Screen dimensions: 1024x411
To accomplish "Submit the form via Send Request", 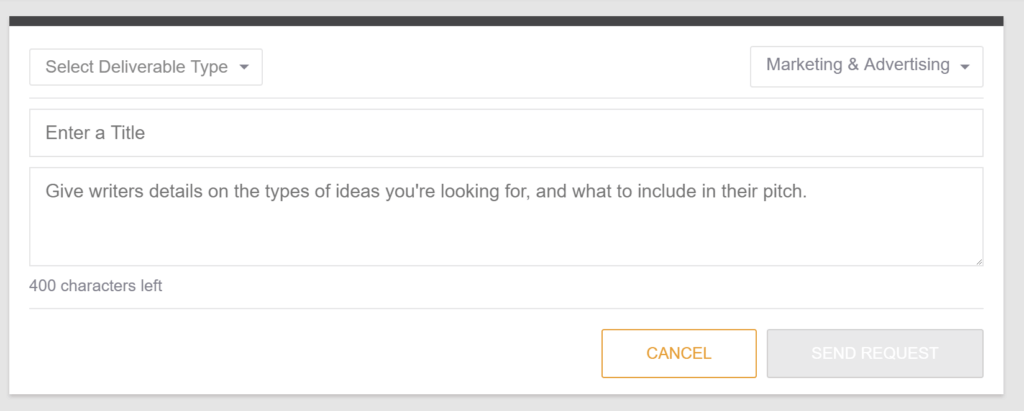I will 874,353.
